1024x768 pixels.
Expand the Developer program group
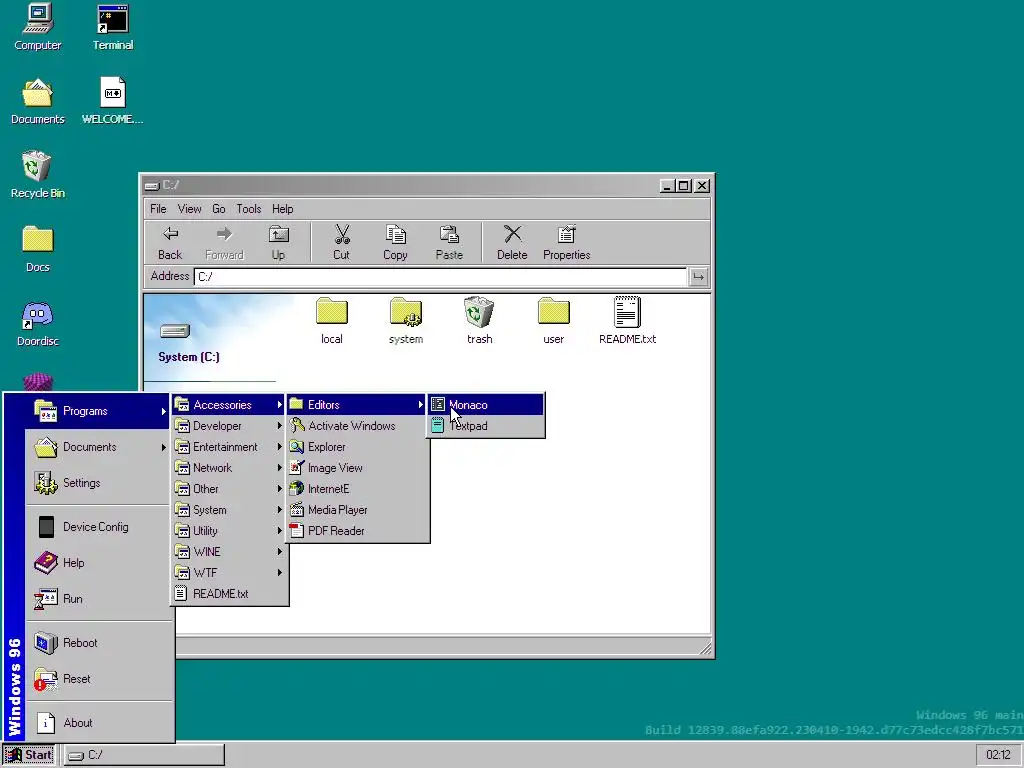click(229, 426)
